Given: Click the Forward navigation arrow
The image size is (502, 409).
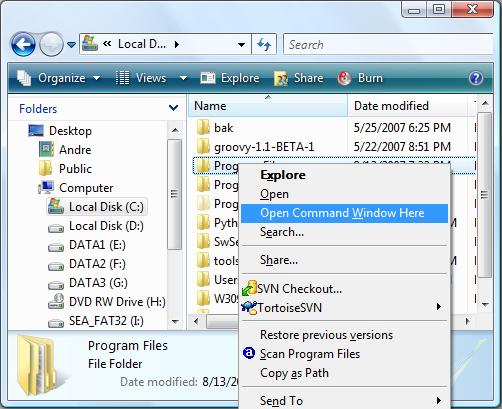Looking at the screenshot, I should pyautogui.click(x=51, y=44).
